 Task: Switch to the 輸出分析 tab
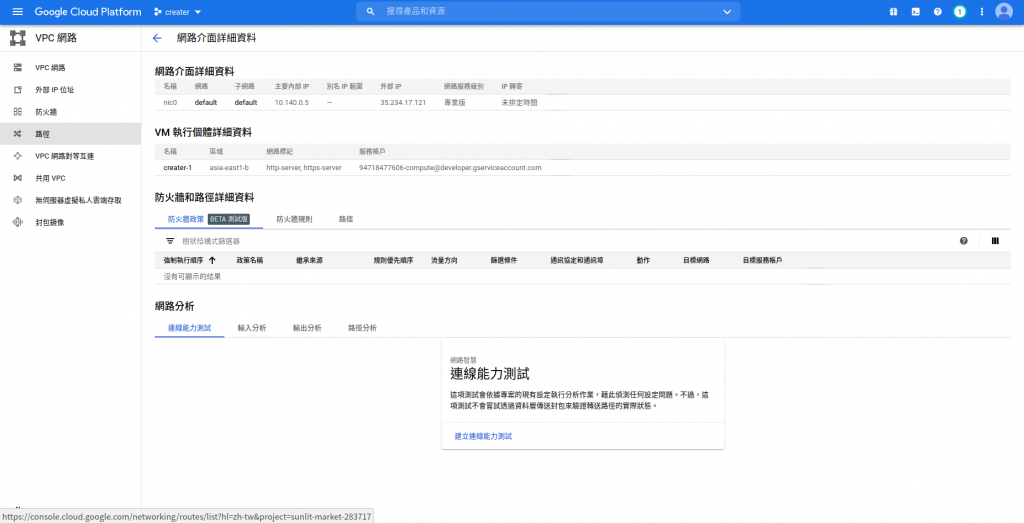[x=307, y=328]
